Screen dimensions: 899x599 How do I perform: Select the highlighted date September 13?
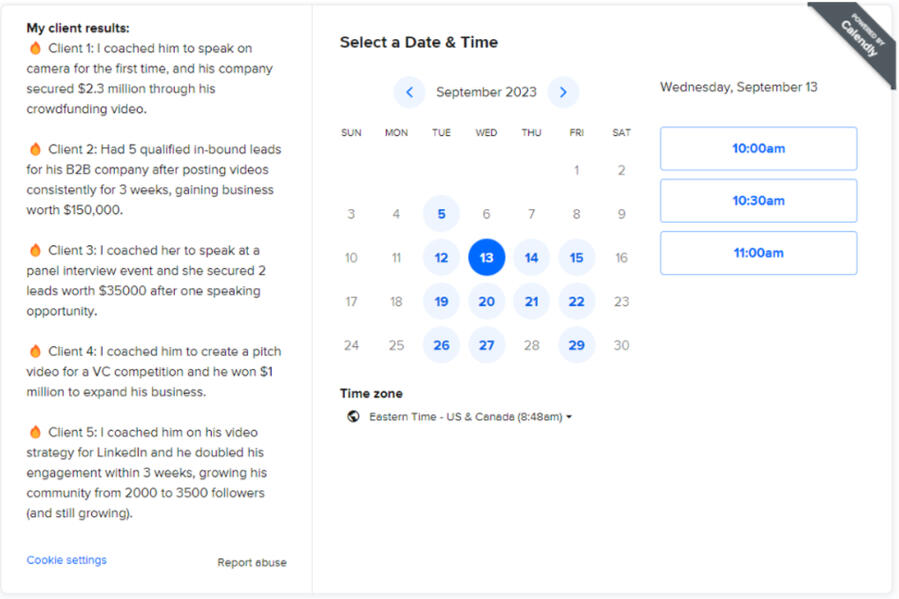(486, 258)
